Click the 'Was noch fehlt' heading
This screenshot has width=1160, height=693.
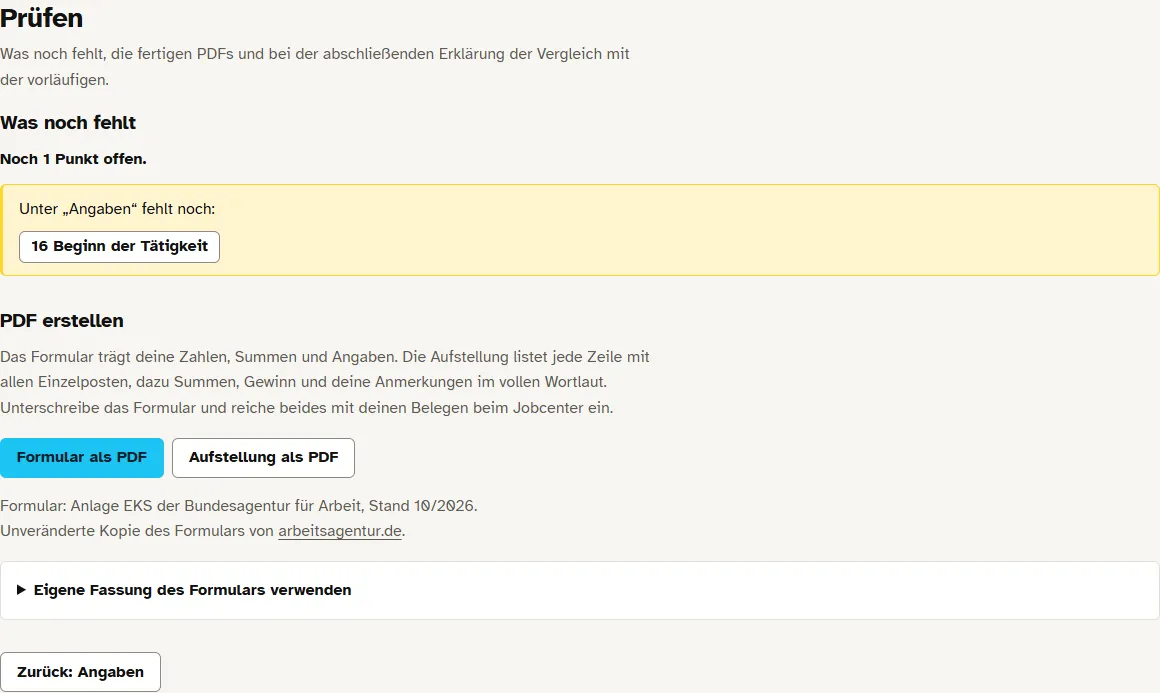coord(68,123)
